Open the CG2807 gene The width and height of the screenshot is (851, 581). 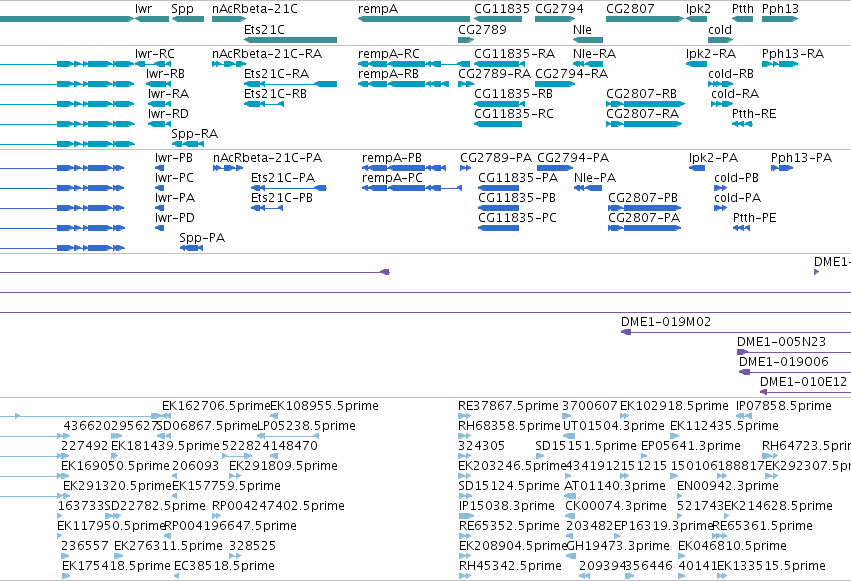(x=645, y=19)
